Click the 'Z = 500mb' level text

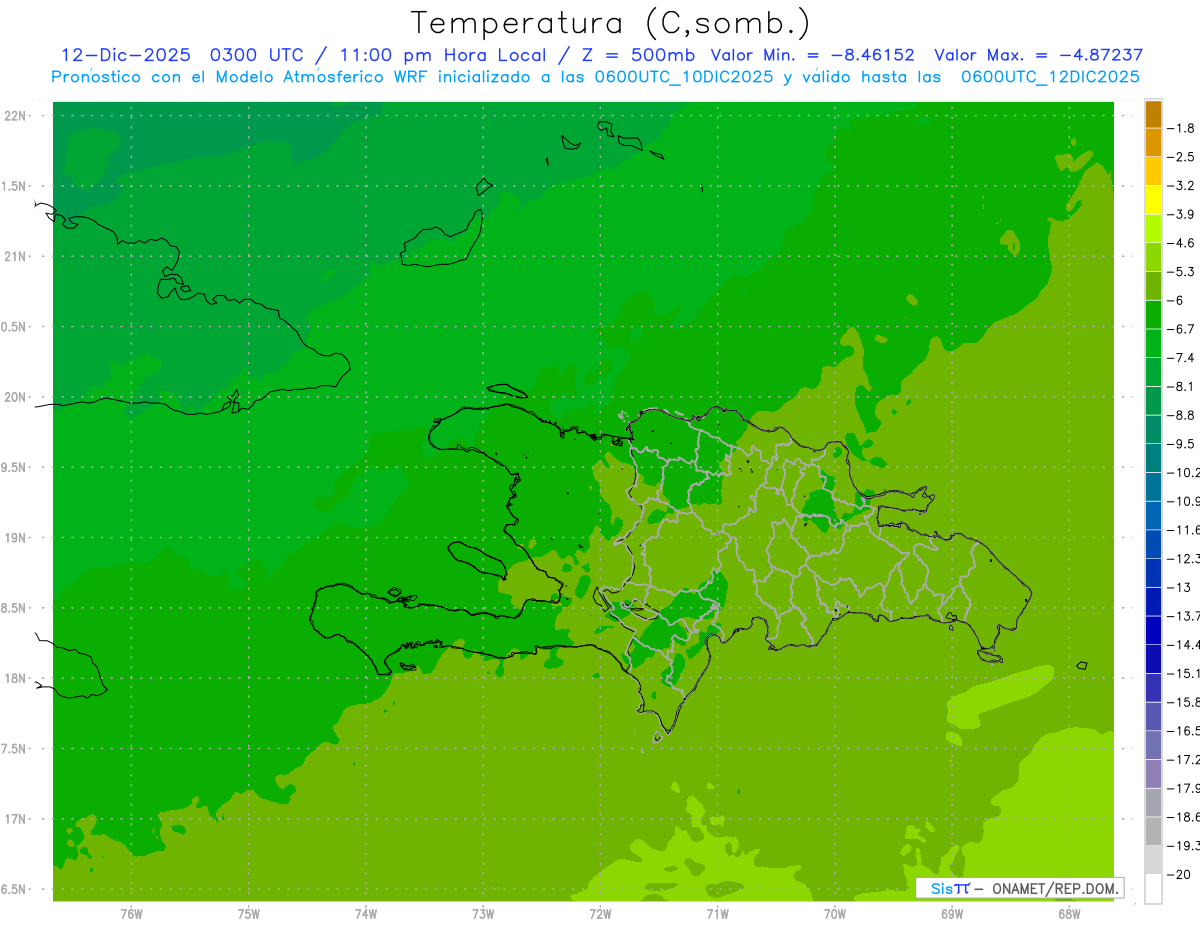(637, 55)
